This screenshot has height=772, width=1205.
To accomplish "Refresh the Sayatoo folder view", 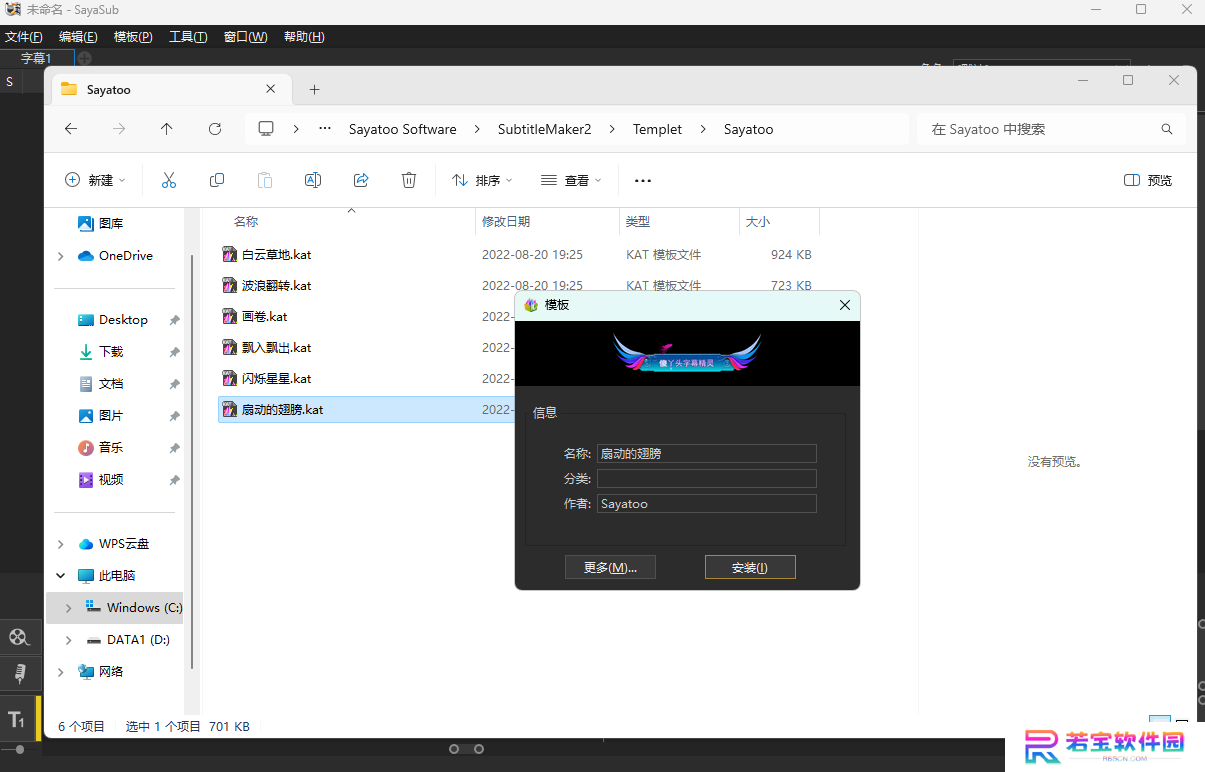I will click(215, 129).
